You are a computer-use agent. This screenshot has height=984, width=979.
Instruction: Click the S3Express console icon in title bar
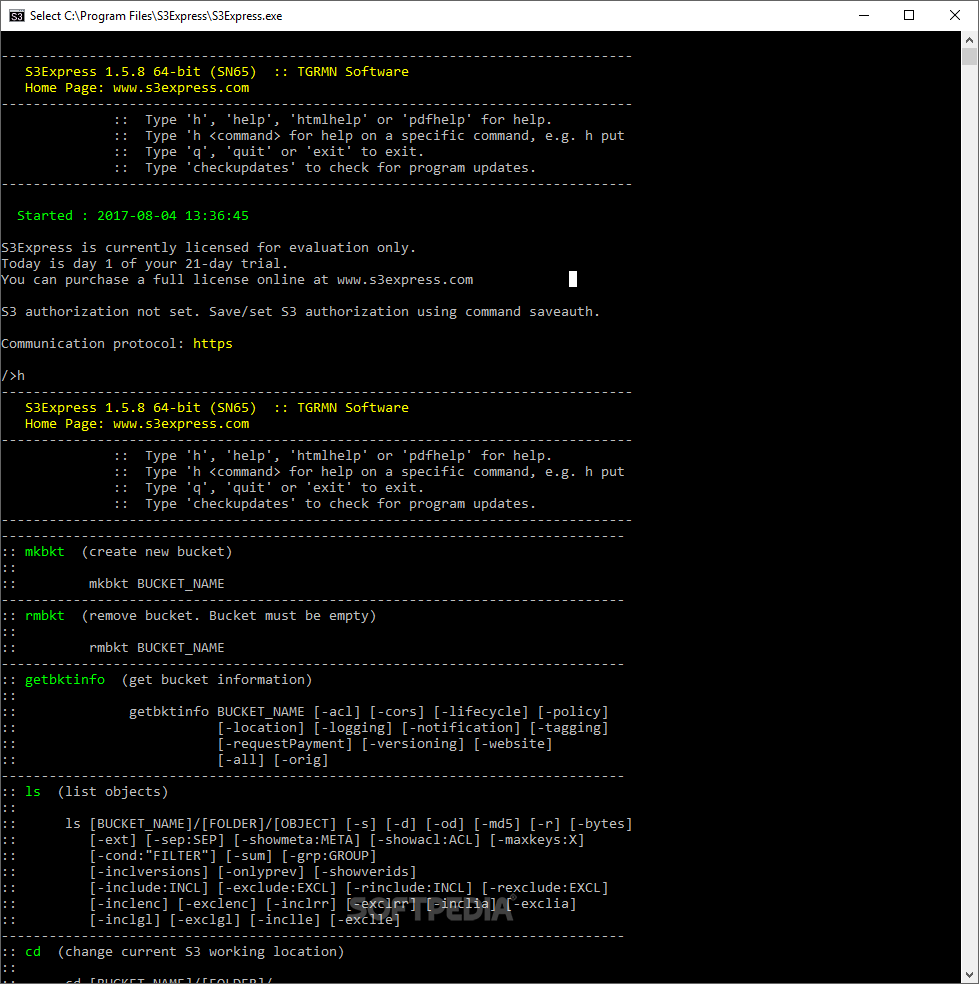click(x=16, y=16)
